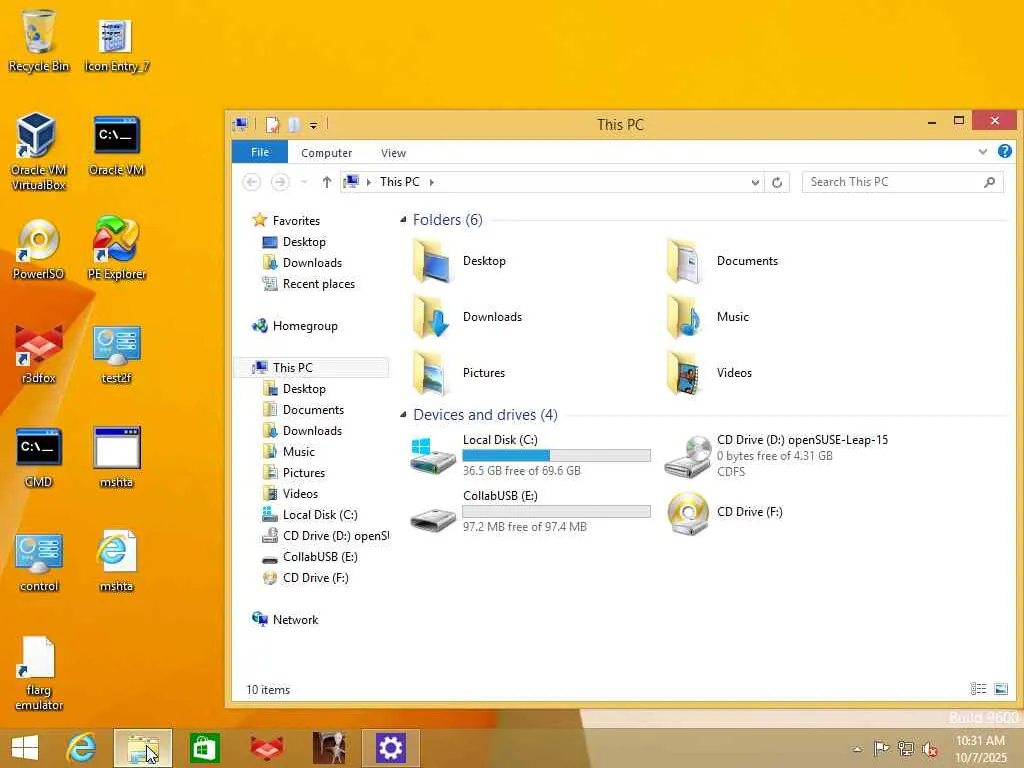Open the recent locations dropdown arrow
Image resolution: width=1024 pixels, height=768 pixels.
tap(304, 182)
